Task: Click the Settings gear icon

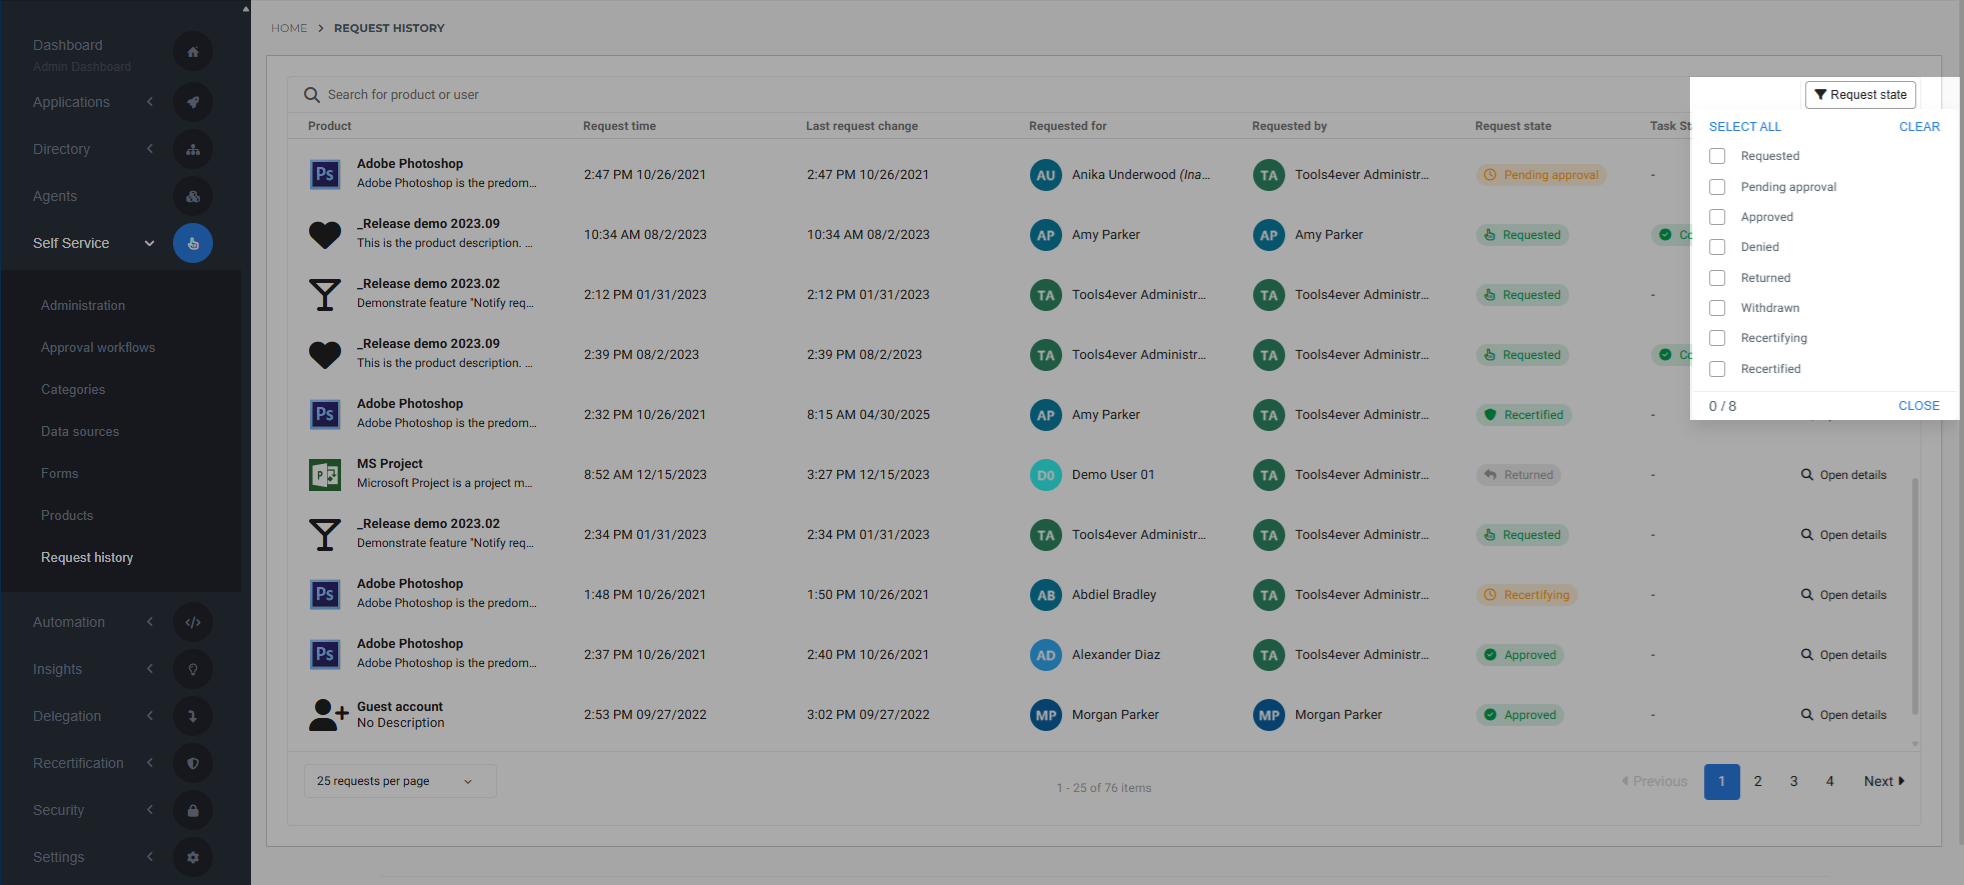Action: point(193,857)
